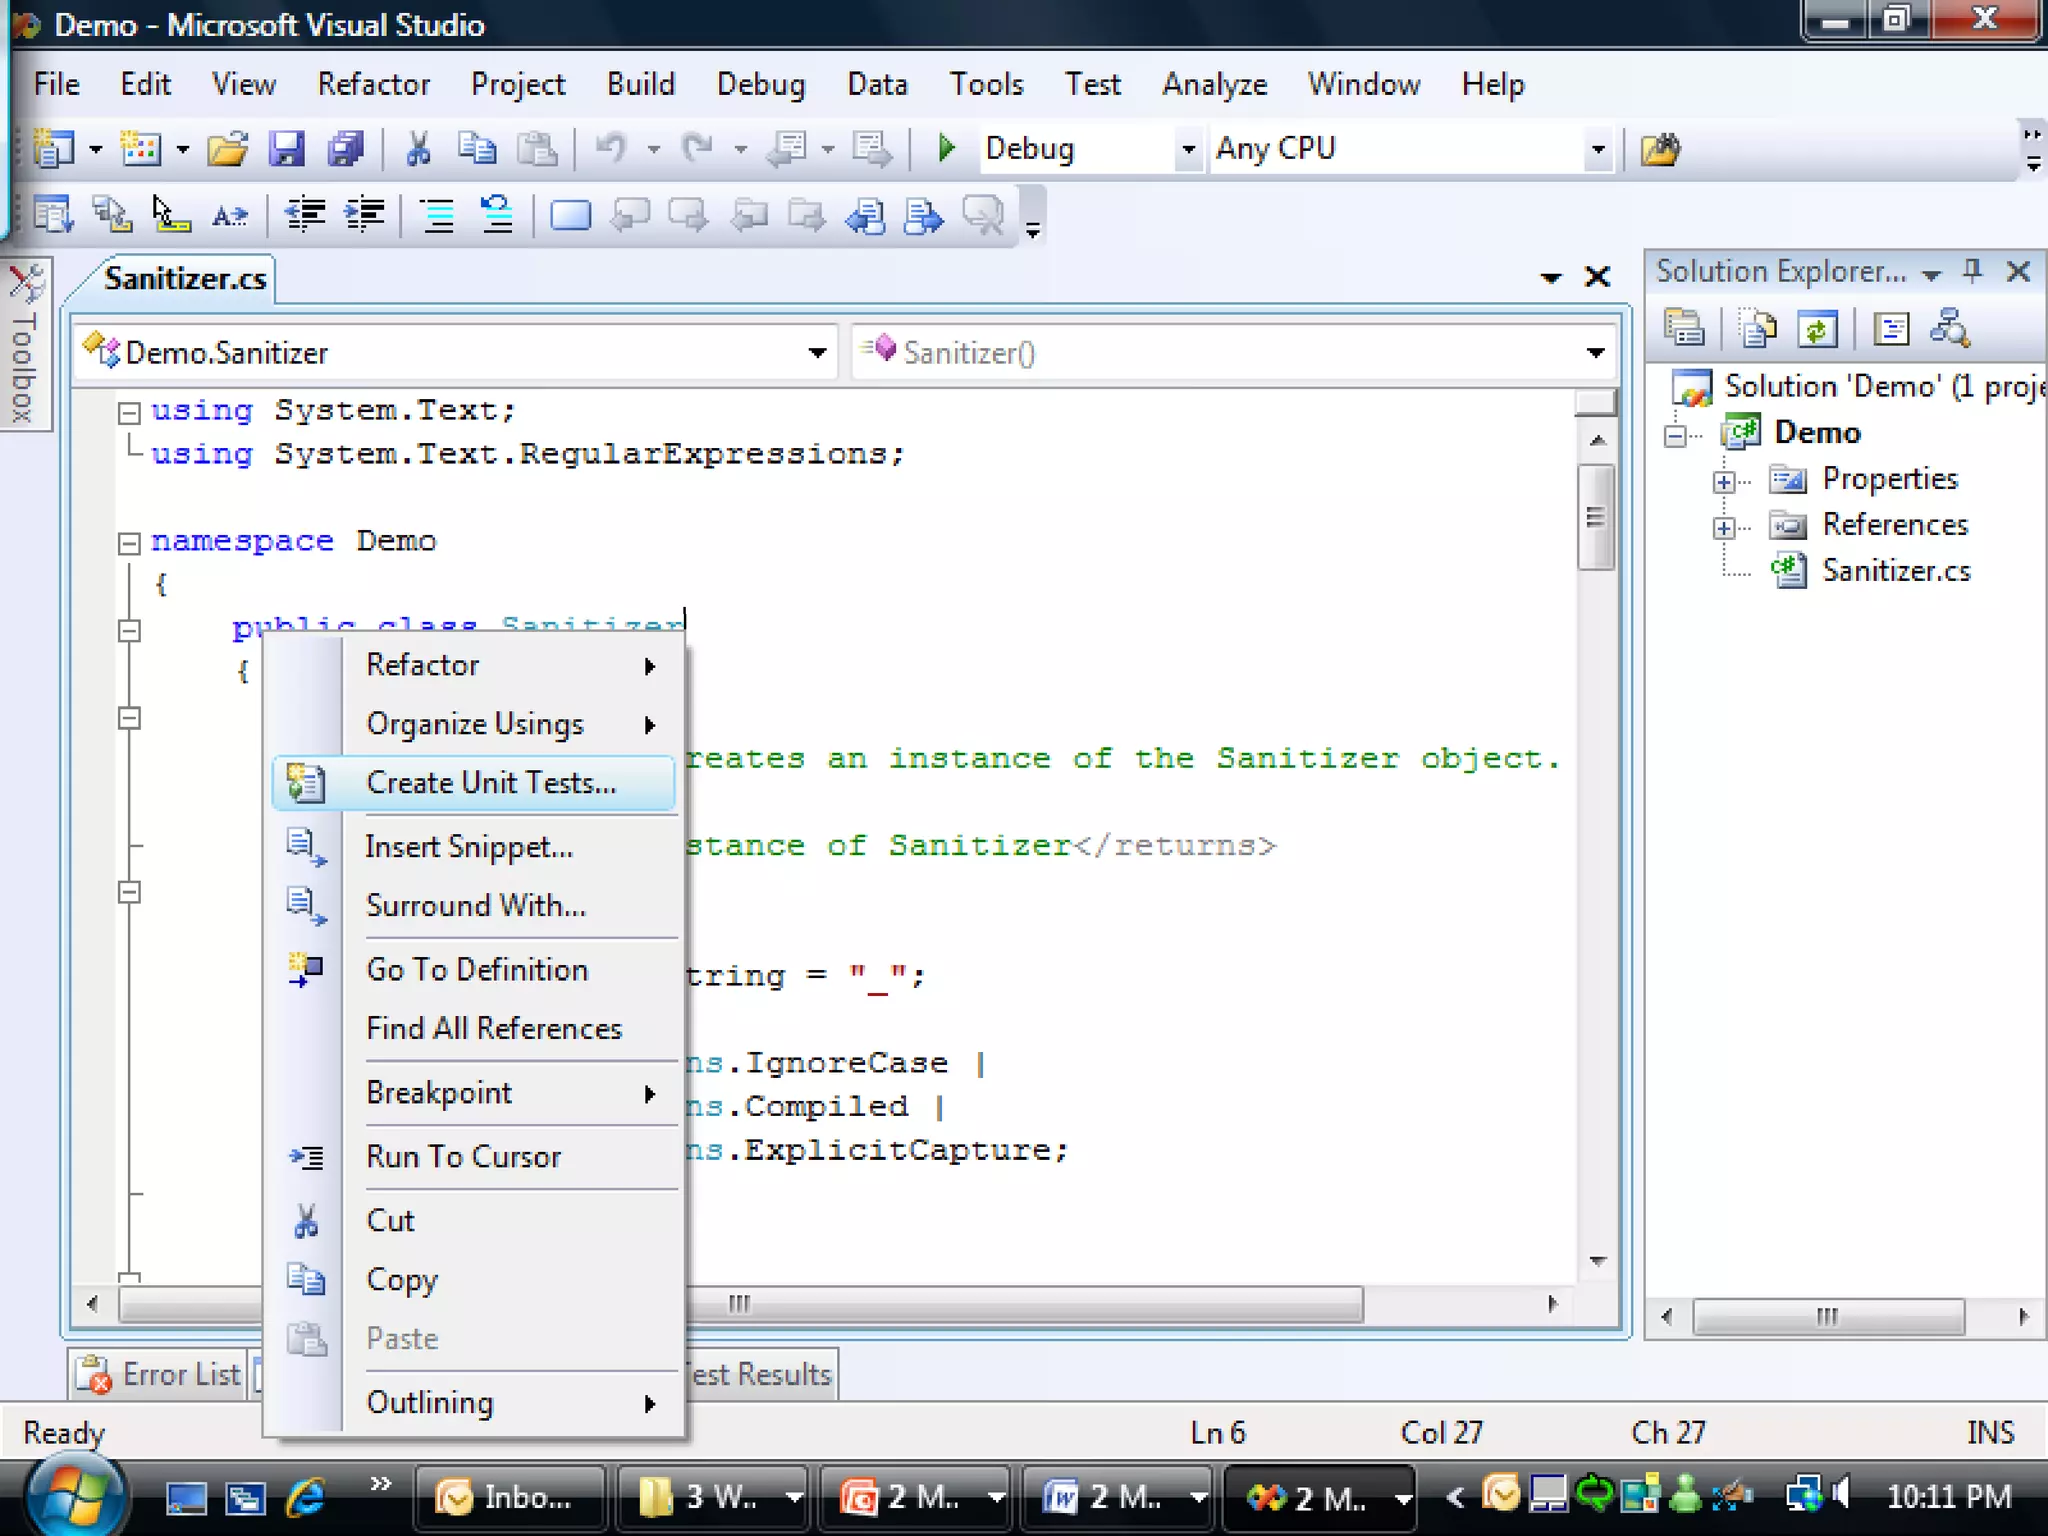2048x1536 pixels.
Task: Collapse the namespace Demo outlining box
Action: point(129,543)
